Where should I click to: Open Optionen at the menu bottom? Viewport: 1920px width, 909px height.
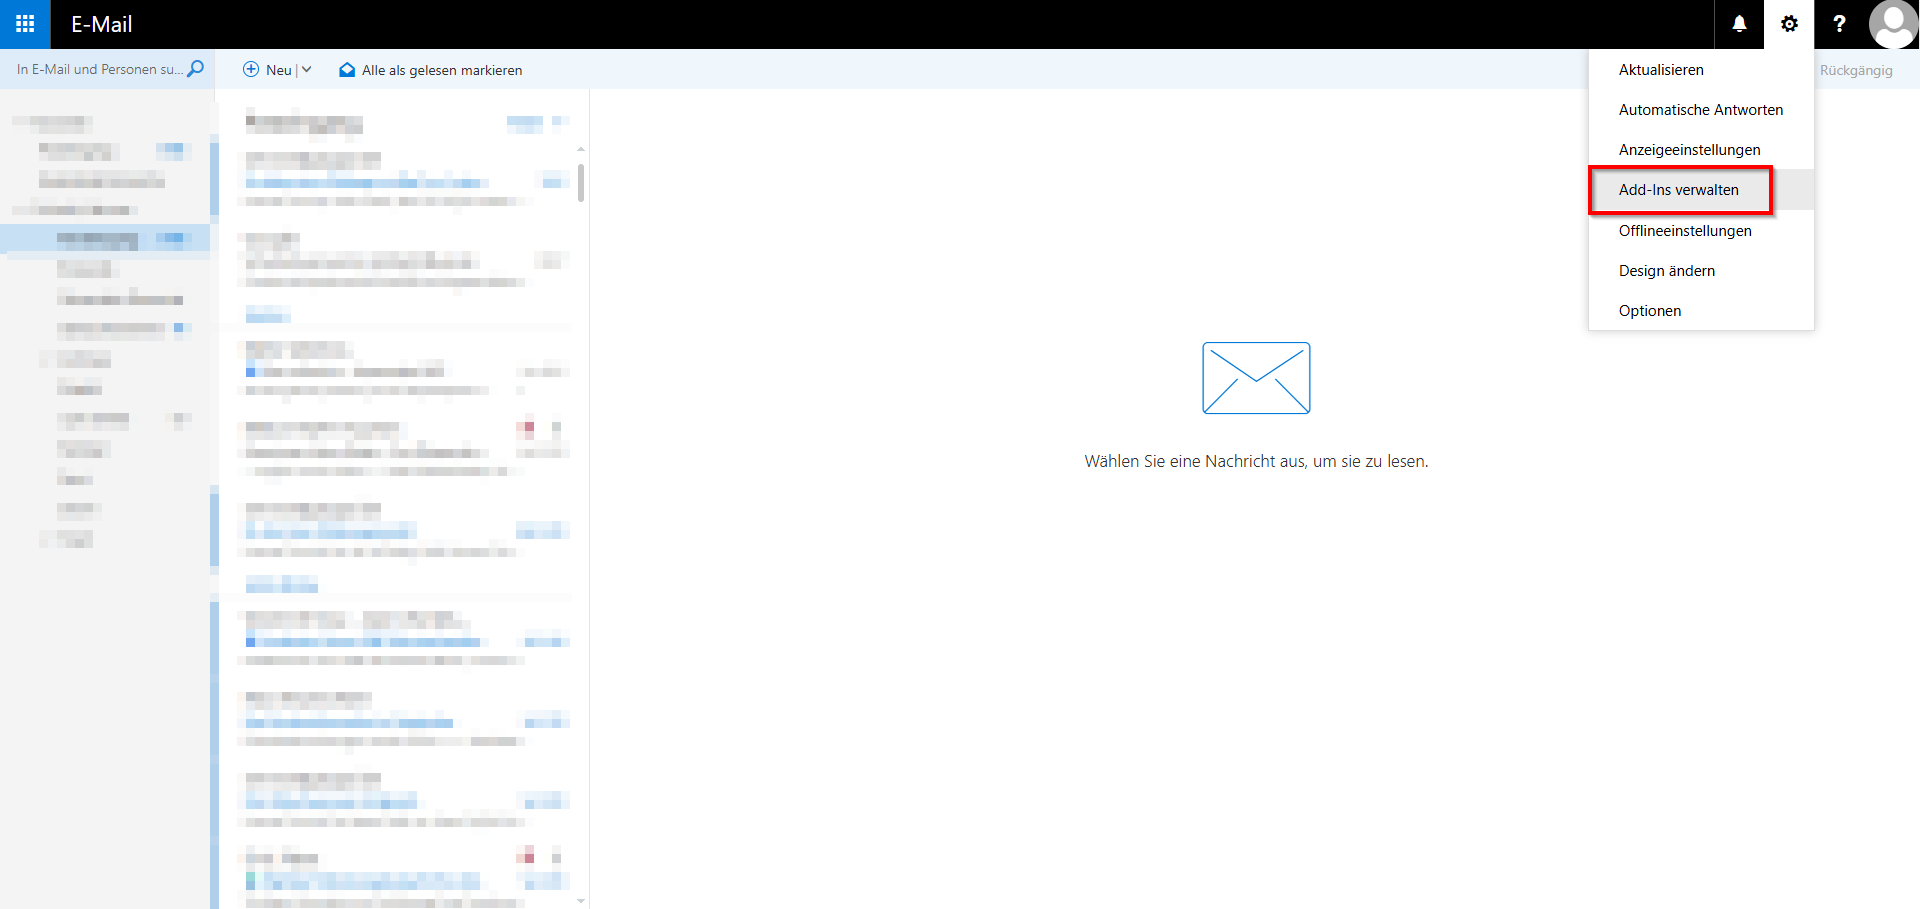(x=1649, y=310)
